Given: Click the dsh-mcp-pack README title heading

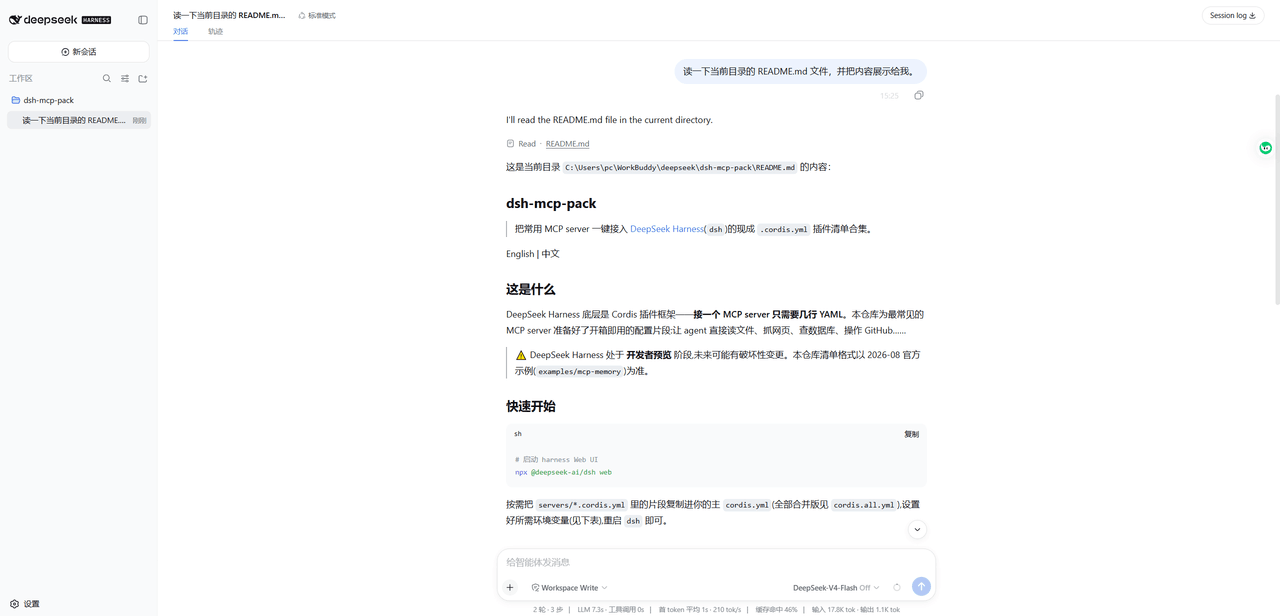Looking at the screenshot, I should click(551, 203).
